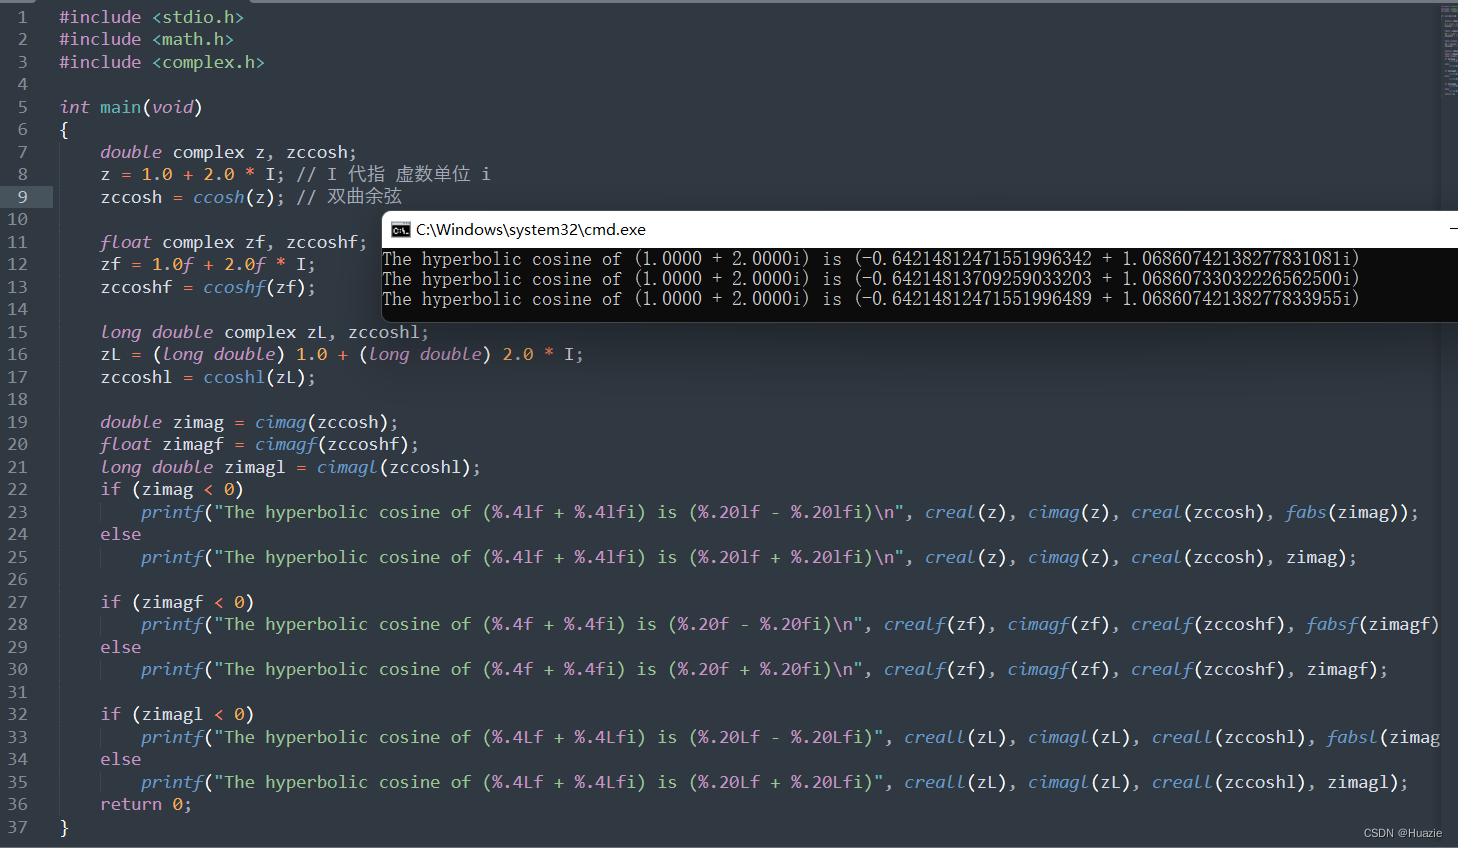This screenshot has width=1458, height=848.
Task: Click the else keyword on line 29
Action: (120, 647)
